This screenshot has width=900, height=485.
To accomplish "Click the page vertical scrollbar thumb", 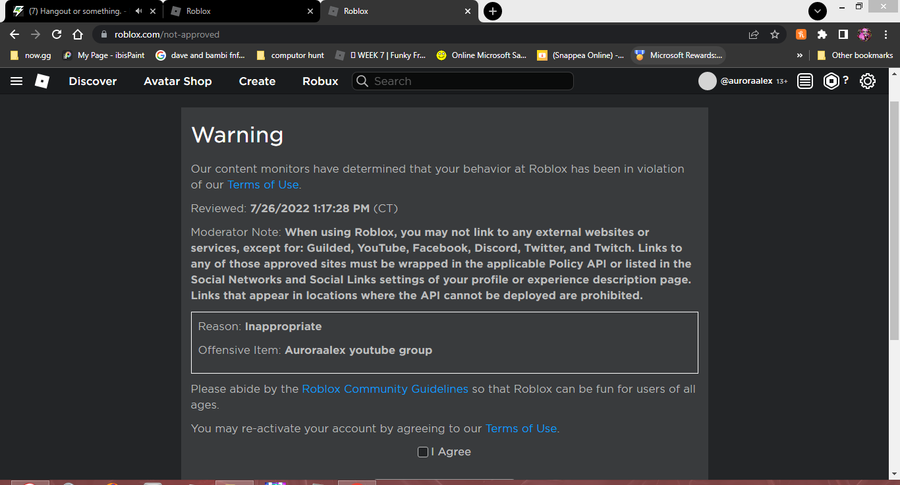I will [894, 221].
